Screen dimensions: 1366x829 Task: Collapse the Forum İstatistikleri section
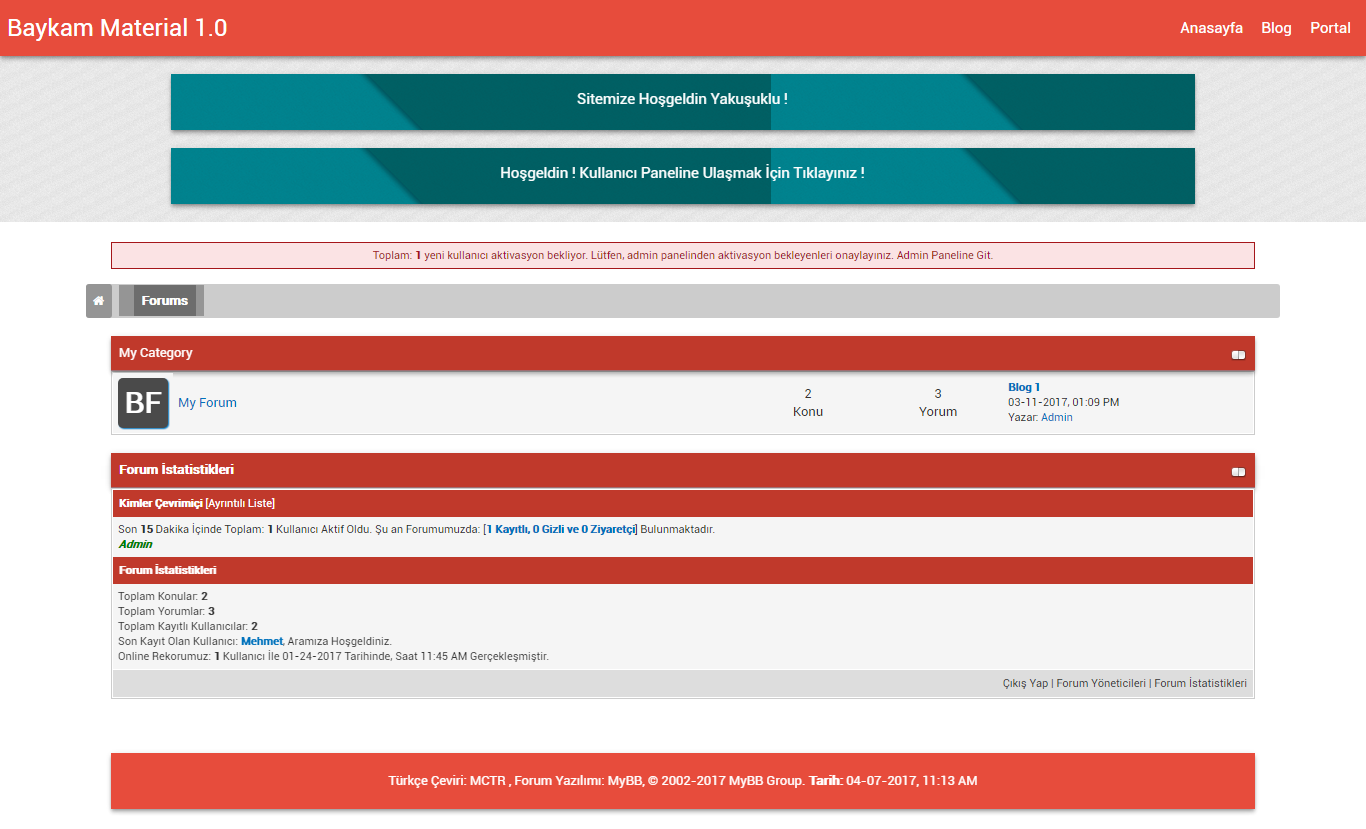(x=1238, y=471)
